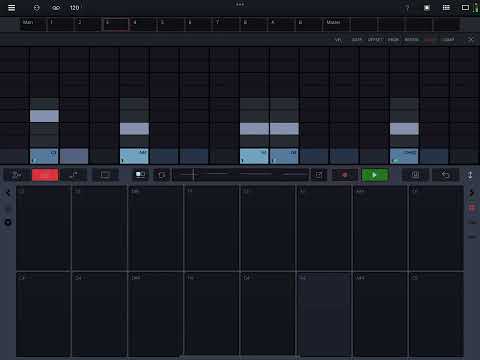Tap the loop-style icon left of position bar

(x=162, y=175)
